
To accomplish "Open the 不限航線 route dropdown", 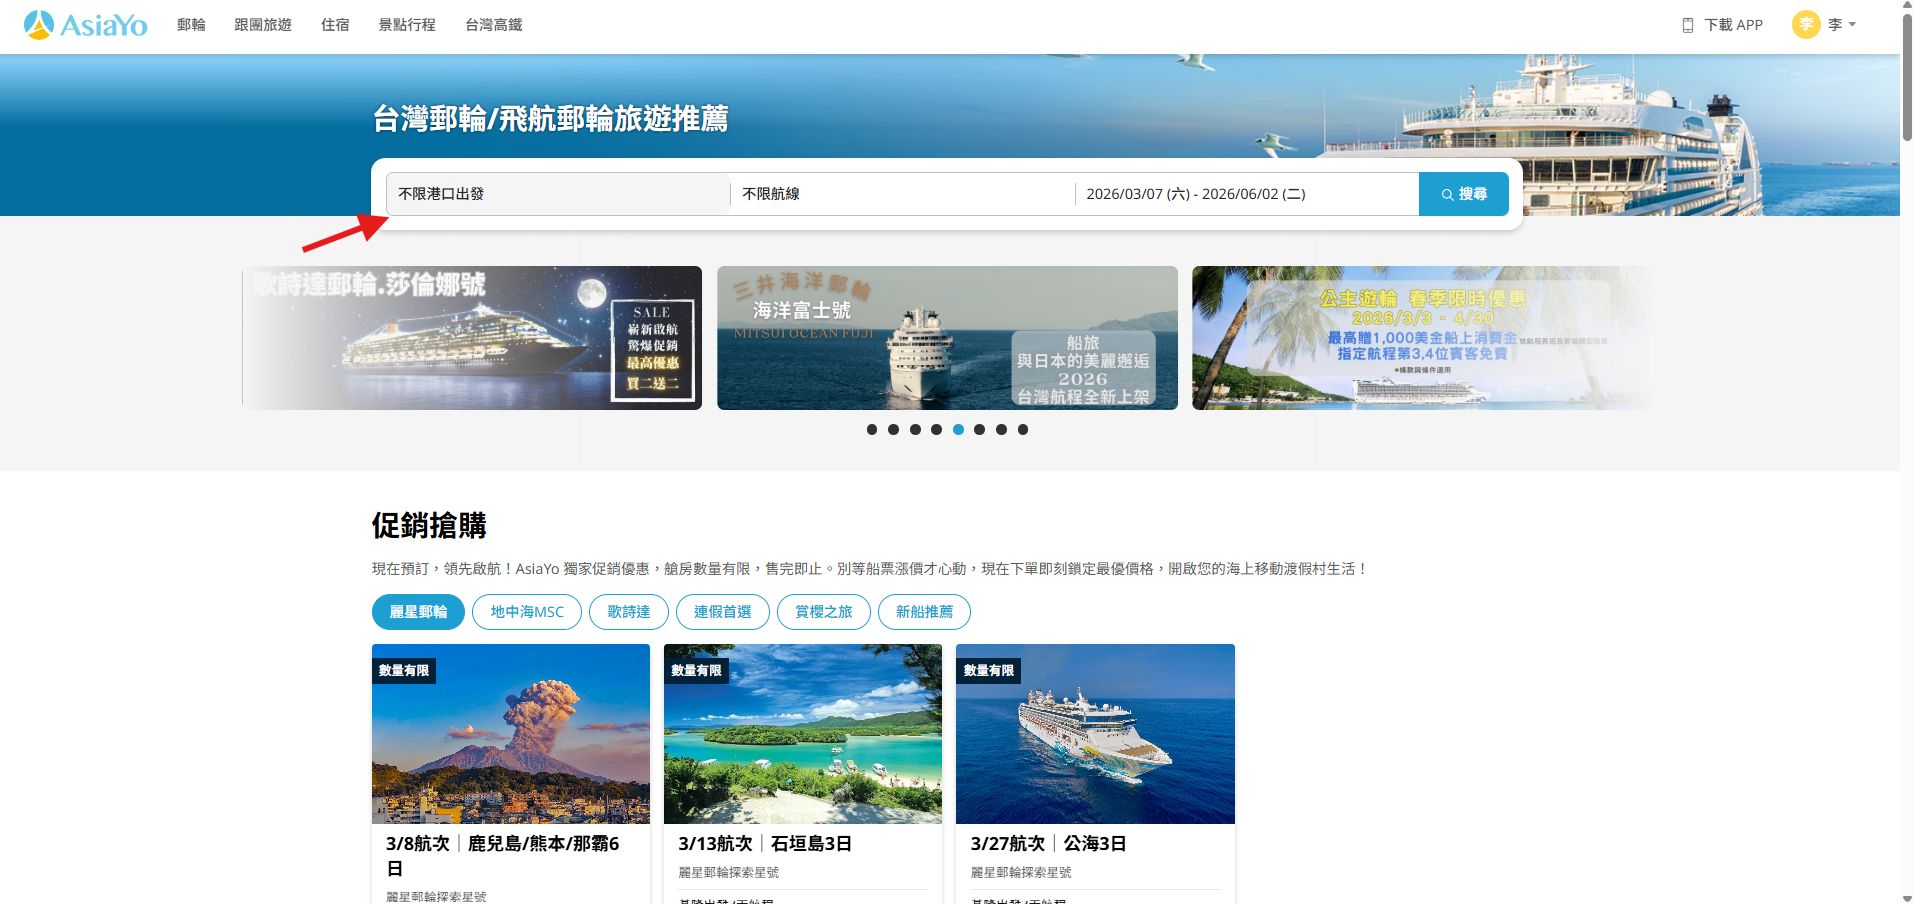I will (x=902, y=194).
